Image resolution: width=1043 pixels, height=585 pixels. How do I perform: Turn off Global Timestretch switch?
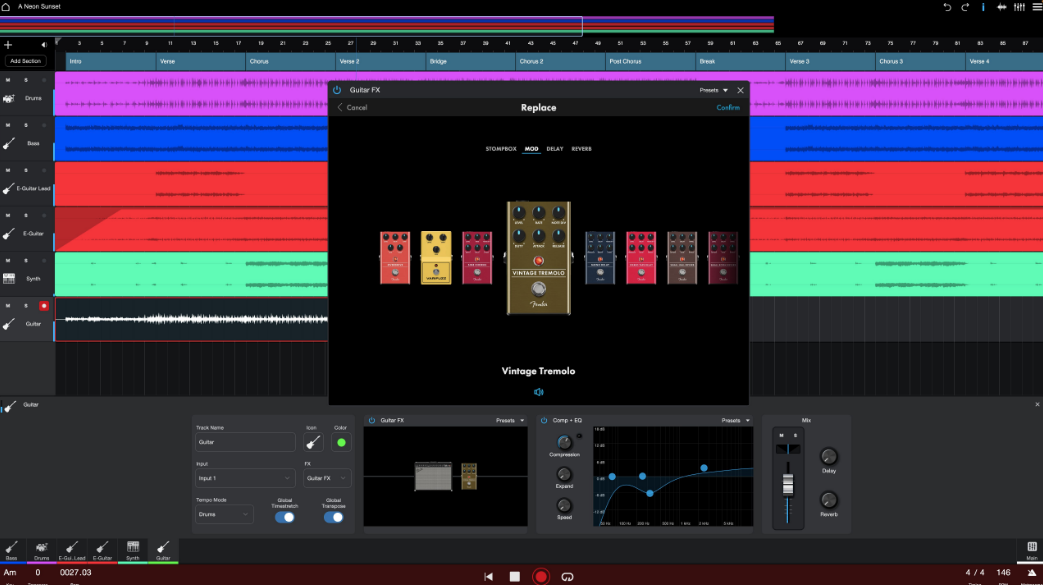285,517
